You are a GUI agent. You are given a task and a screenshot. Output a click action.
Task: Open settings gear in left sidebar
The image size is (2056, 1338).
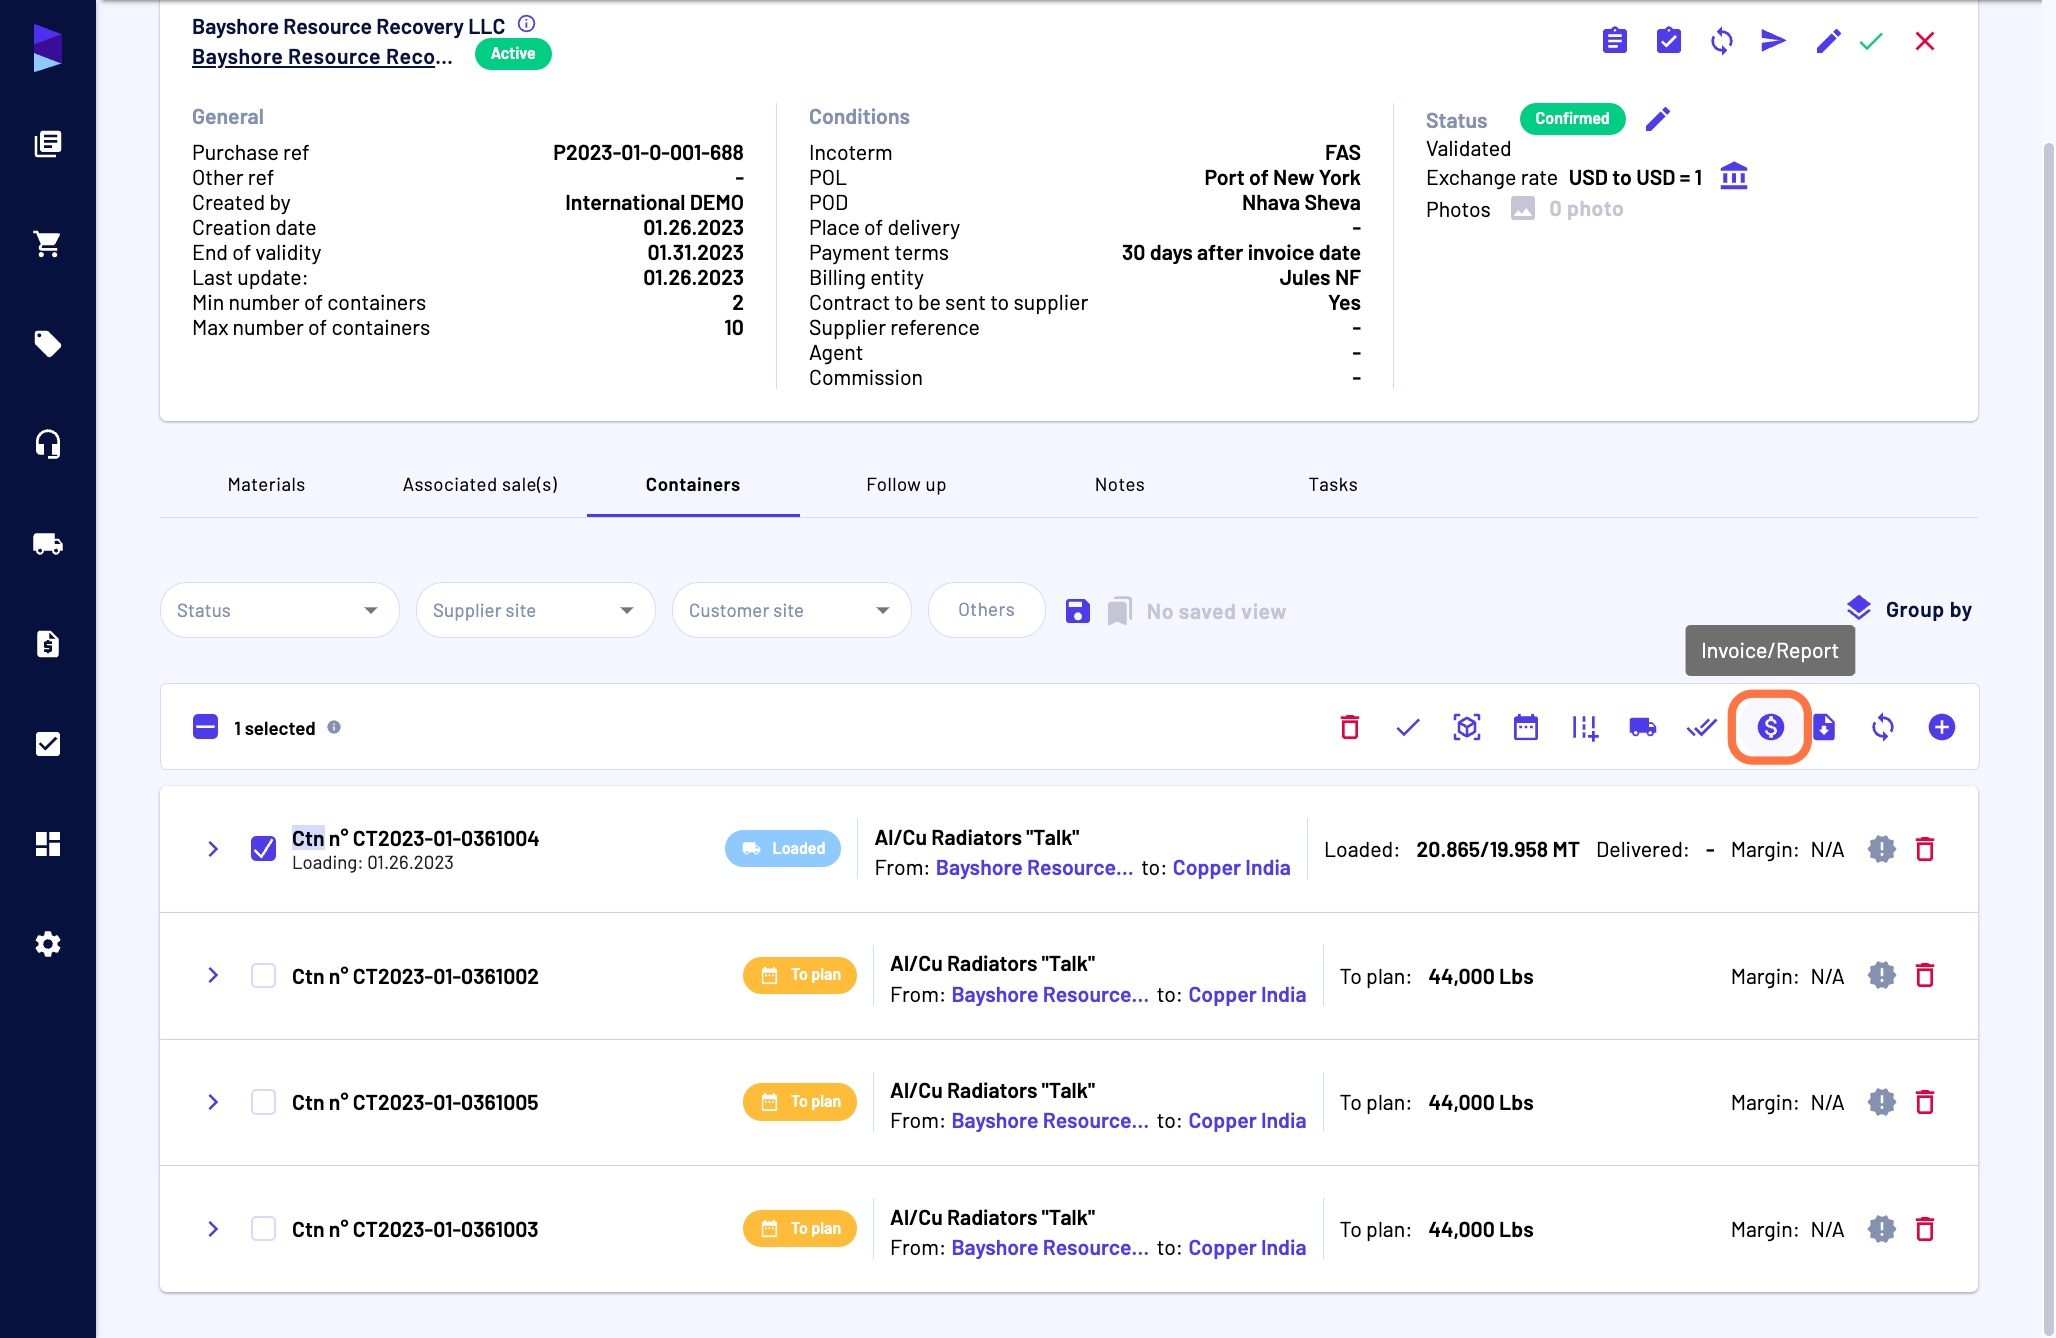tap(47, 944)
